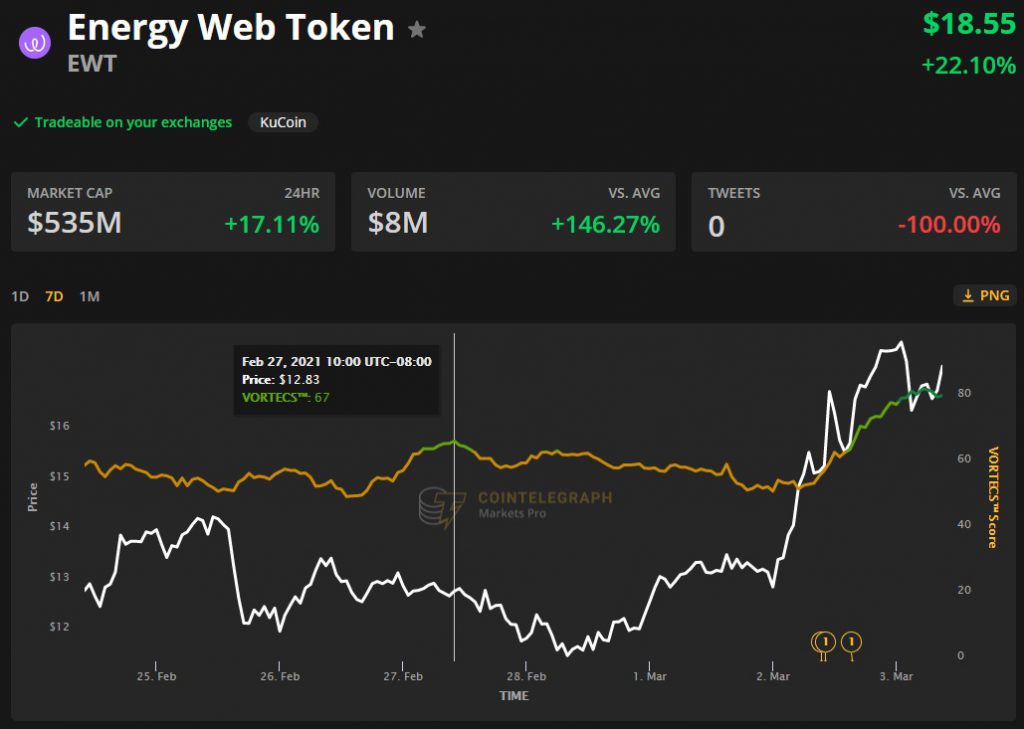Click the tooltip date Feb 27, 2021 10:00
Screen dimensions: 1024x729
click(x=336, y=361)
